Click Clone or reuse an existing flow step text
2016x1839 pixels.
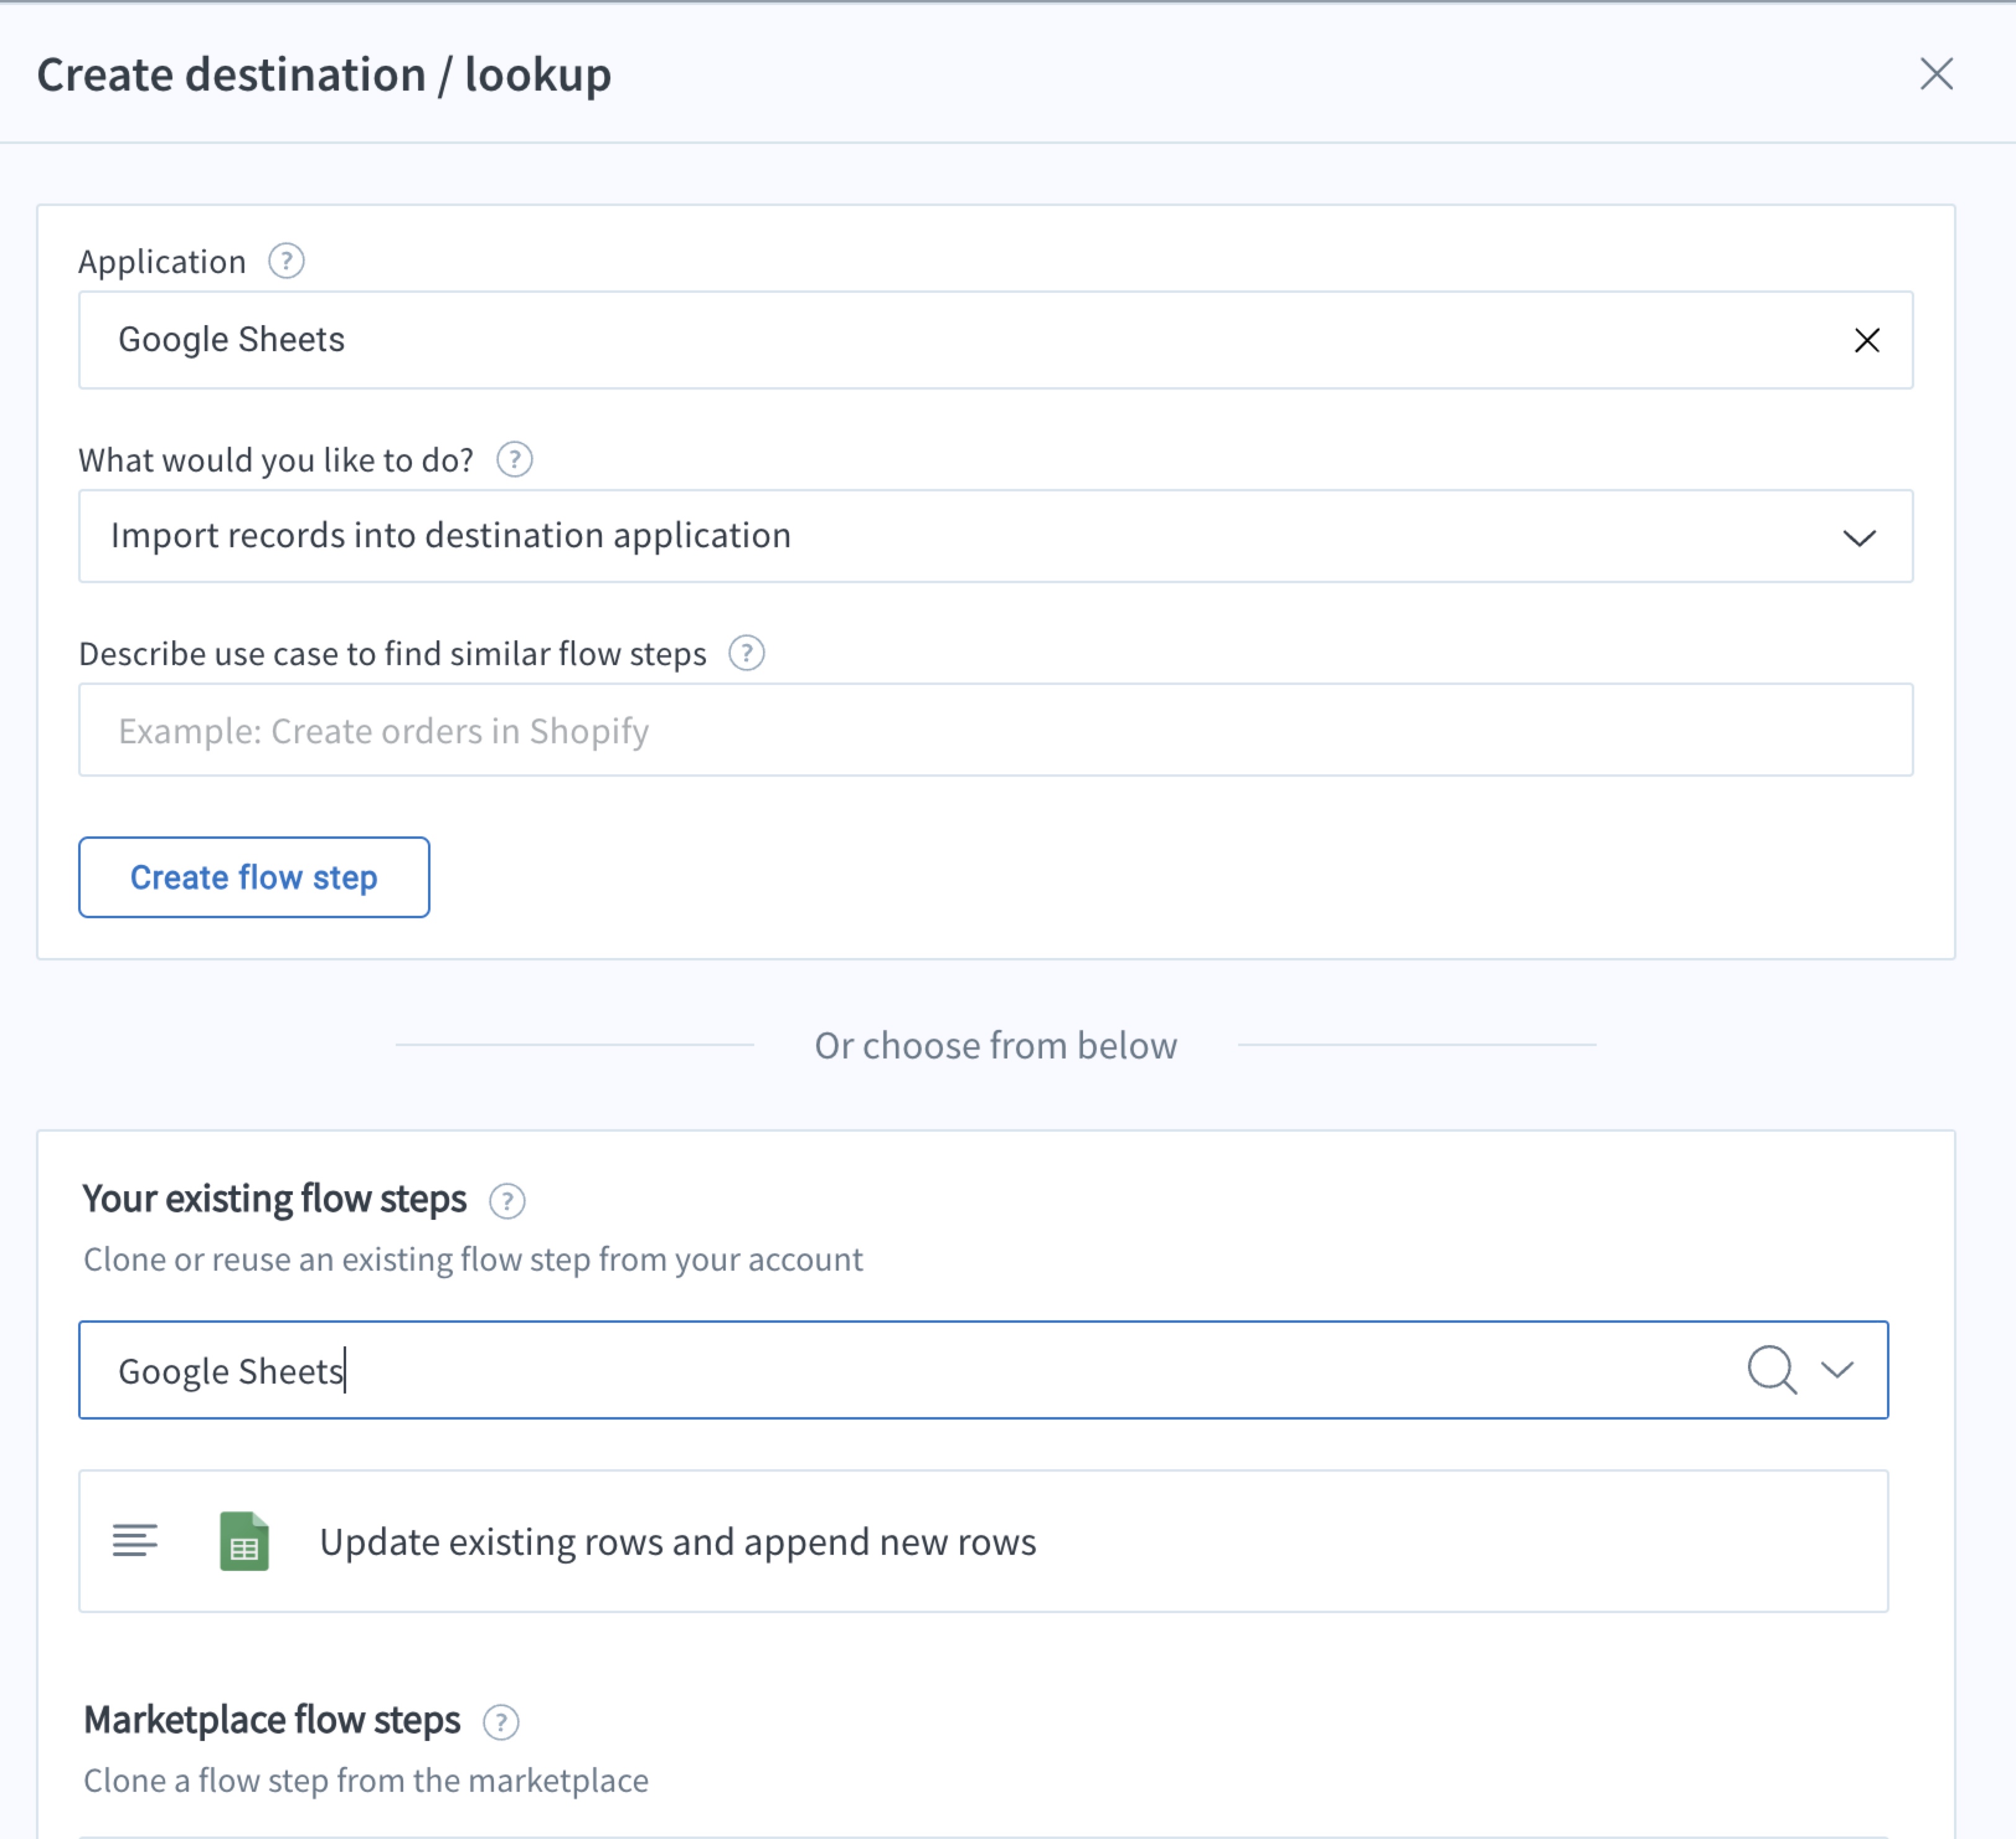tap(473, 1259)
